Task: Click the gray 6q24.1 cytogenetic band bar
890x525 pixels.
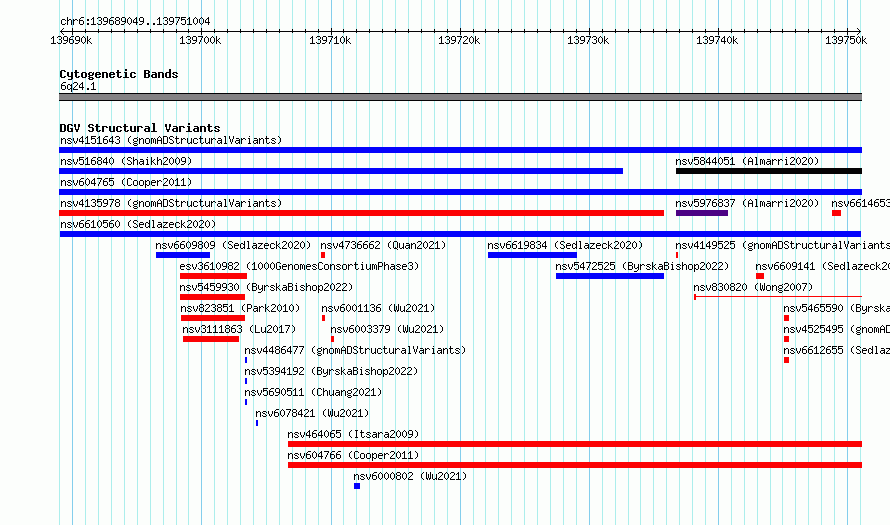Action: pos(460,97)
